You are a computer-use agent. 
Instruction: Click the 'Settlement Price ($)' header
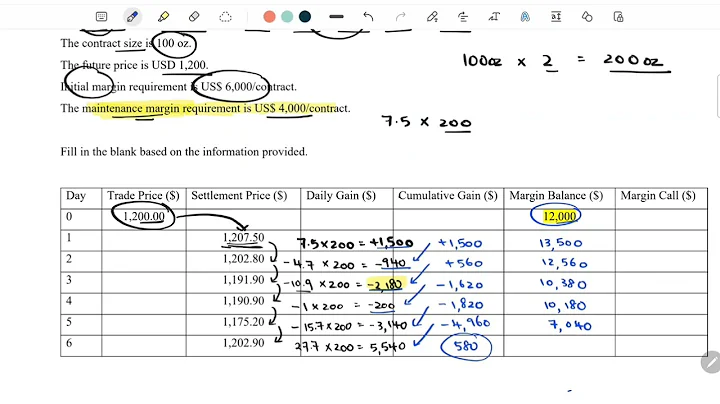(x=239, y=196)
